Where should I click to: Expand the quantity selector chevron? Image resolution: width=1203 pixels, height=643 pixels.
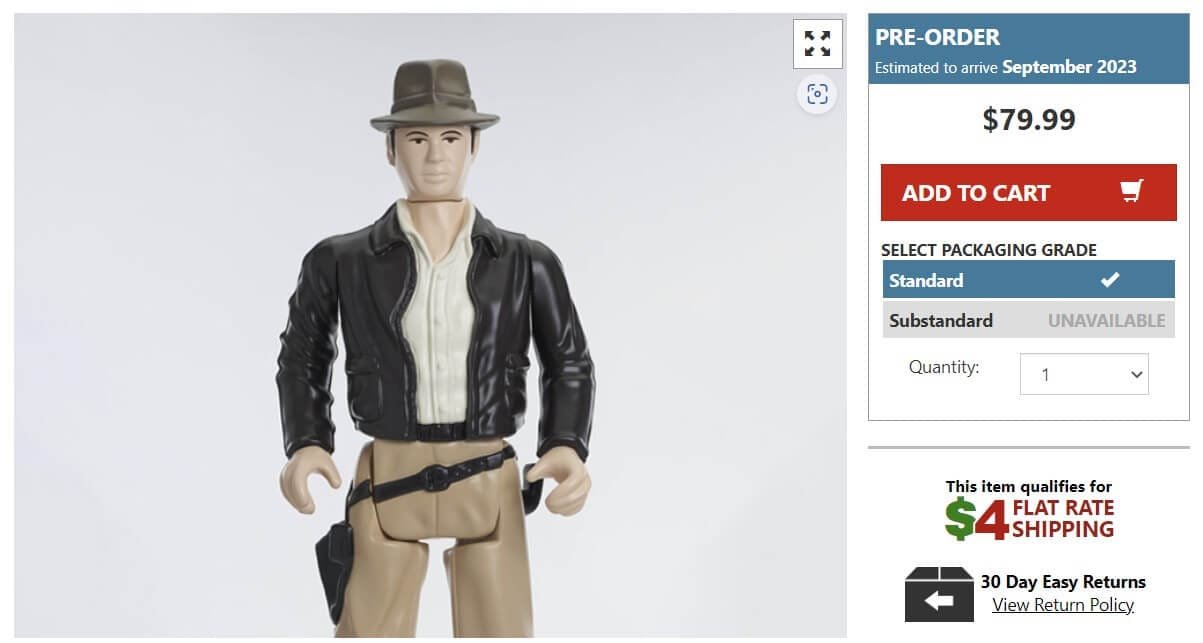point(1135,374)
